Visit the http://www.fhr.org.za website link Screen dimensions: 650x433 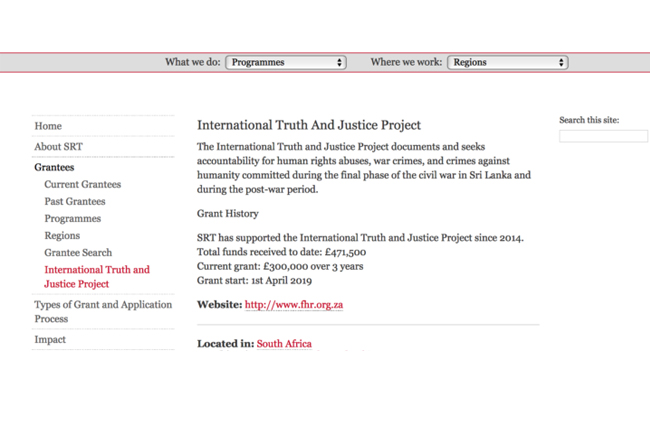click(294, 305)
